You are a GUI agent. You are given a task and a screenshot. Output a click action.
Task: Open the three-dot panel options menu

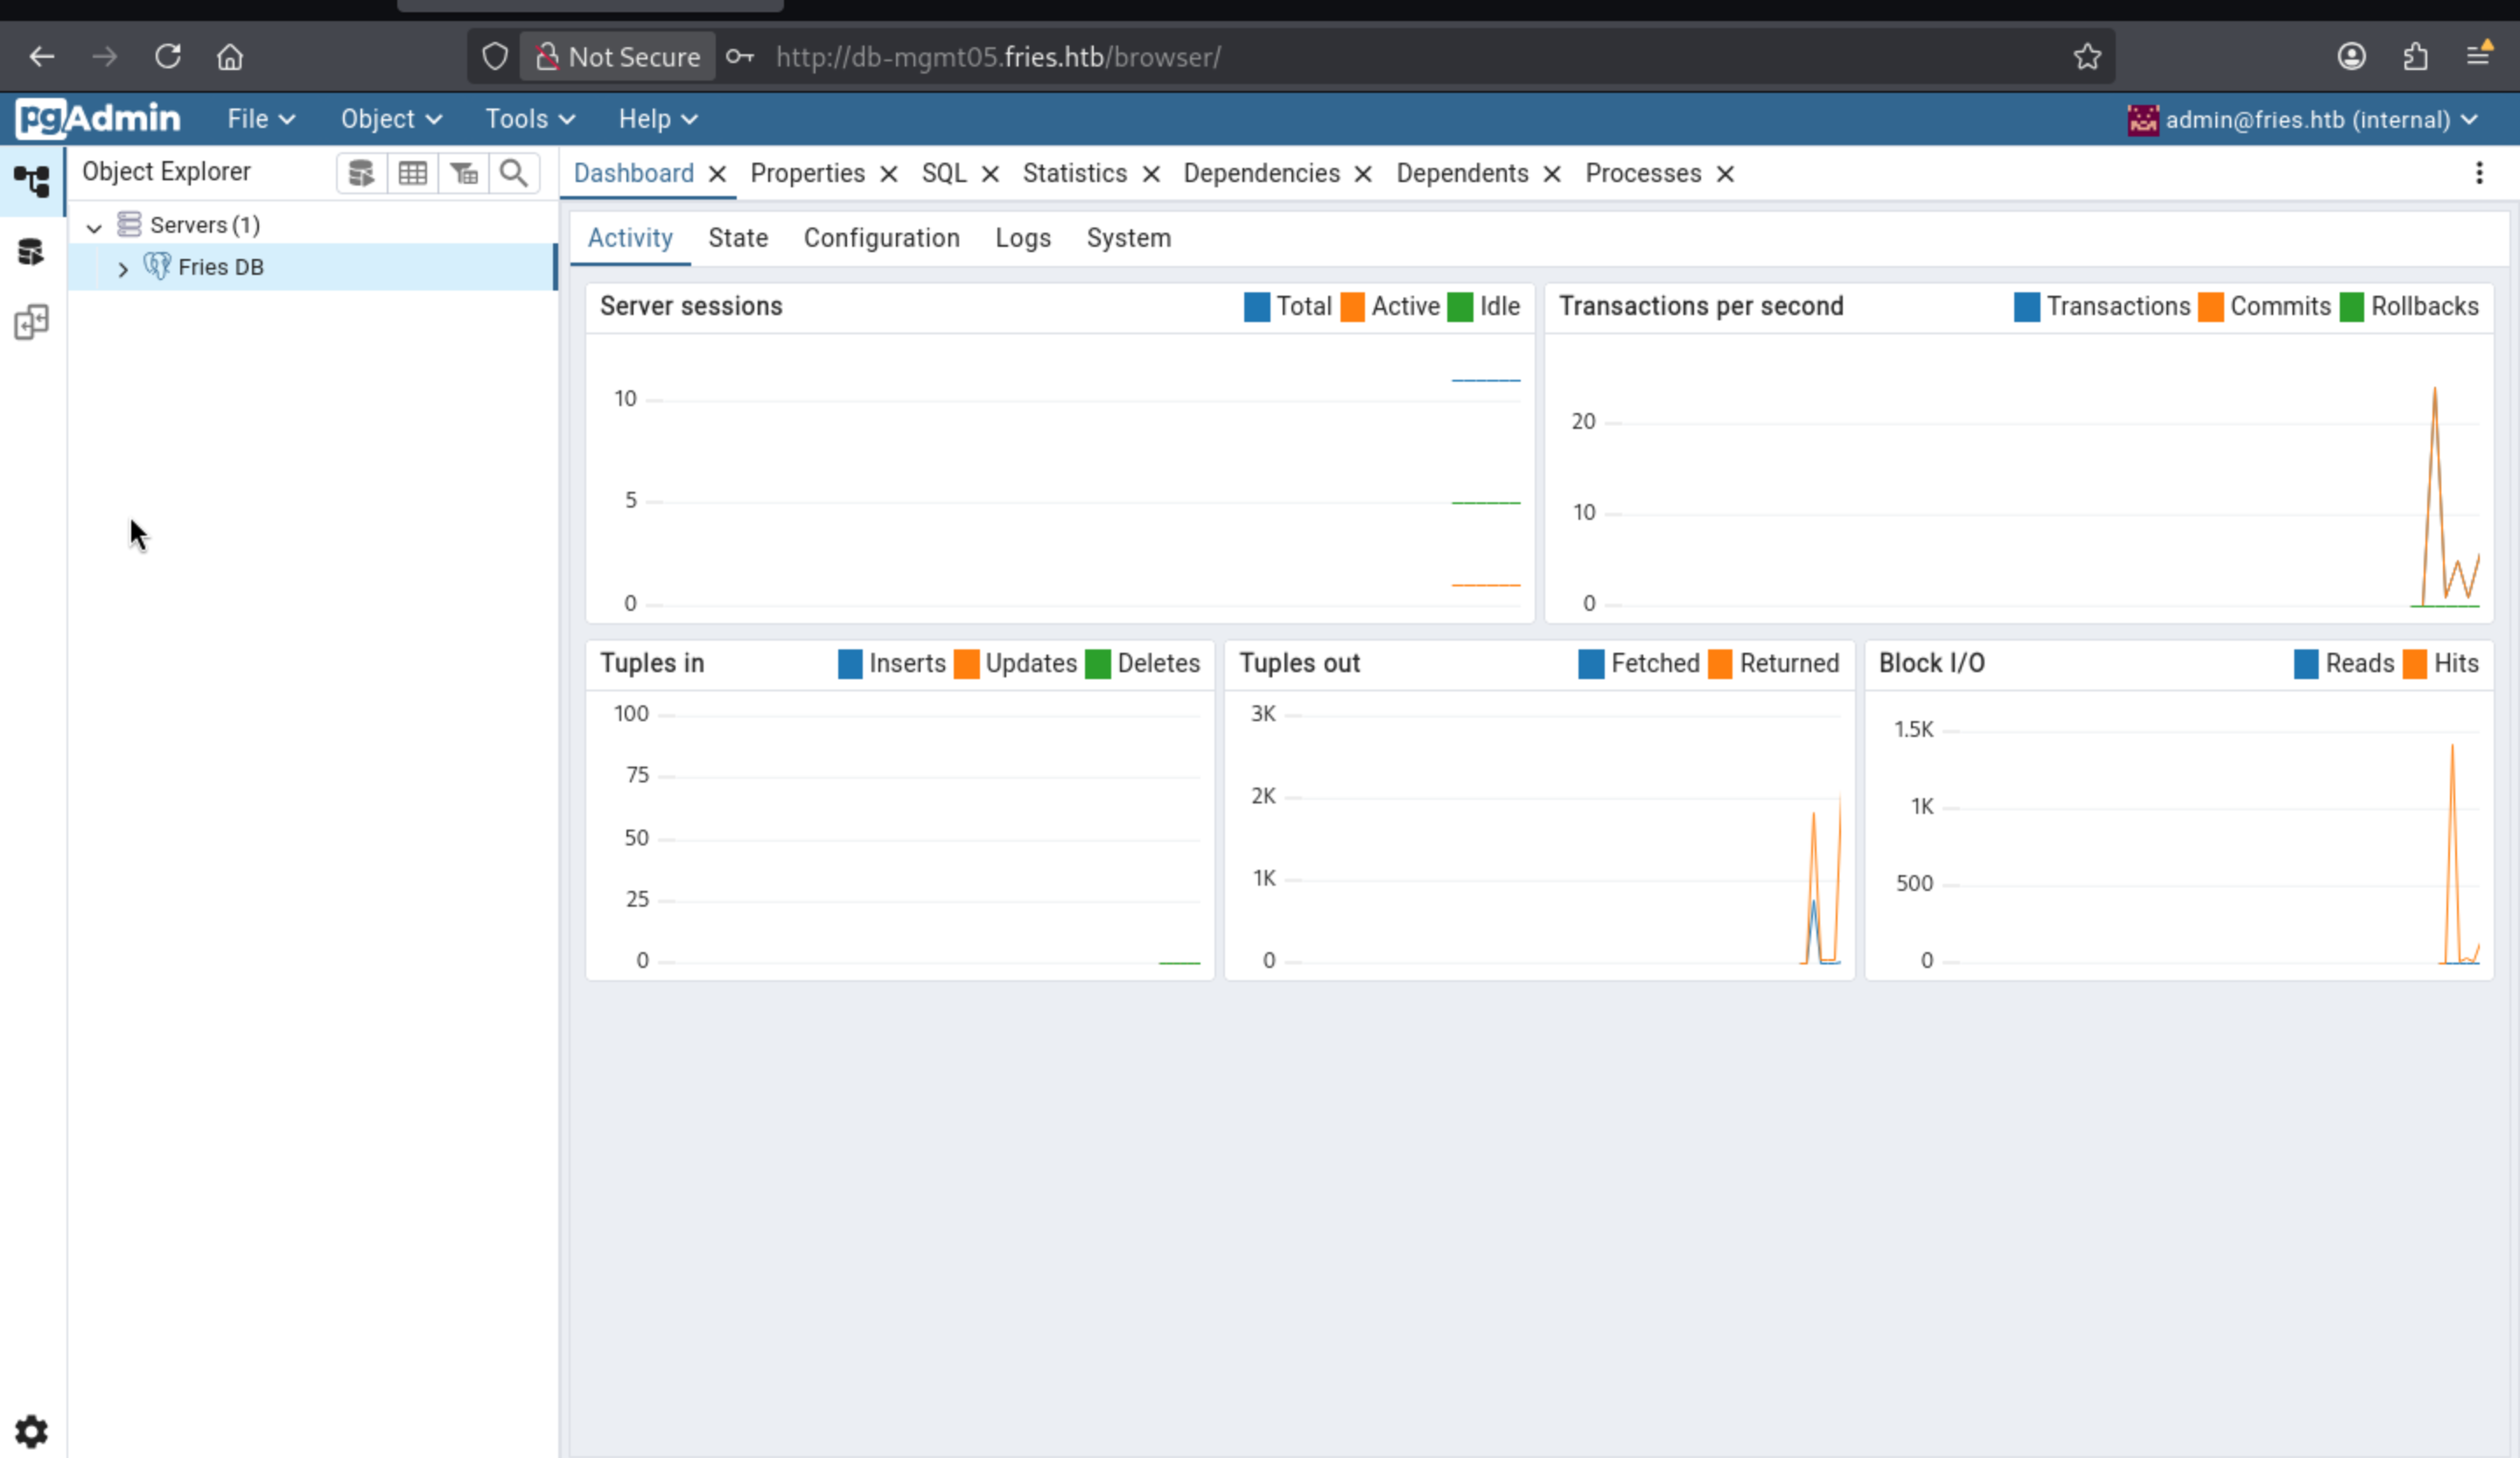pos(2478,173)
